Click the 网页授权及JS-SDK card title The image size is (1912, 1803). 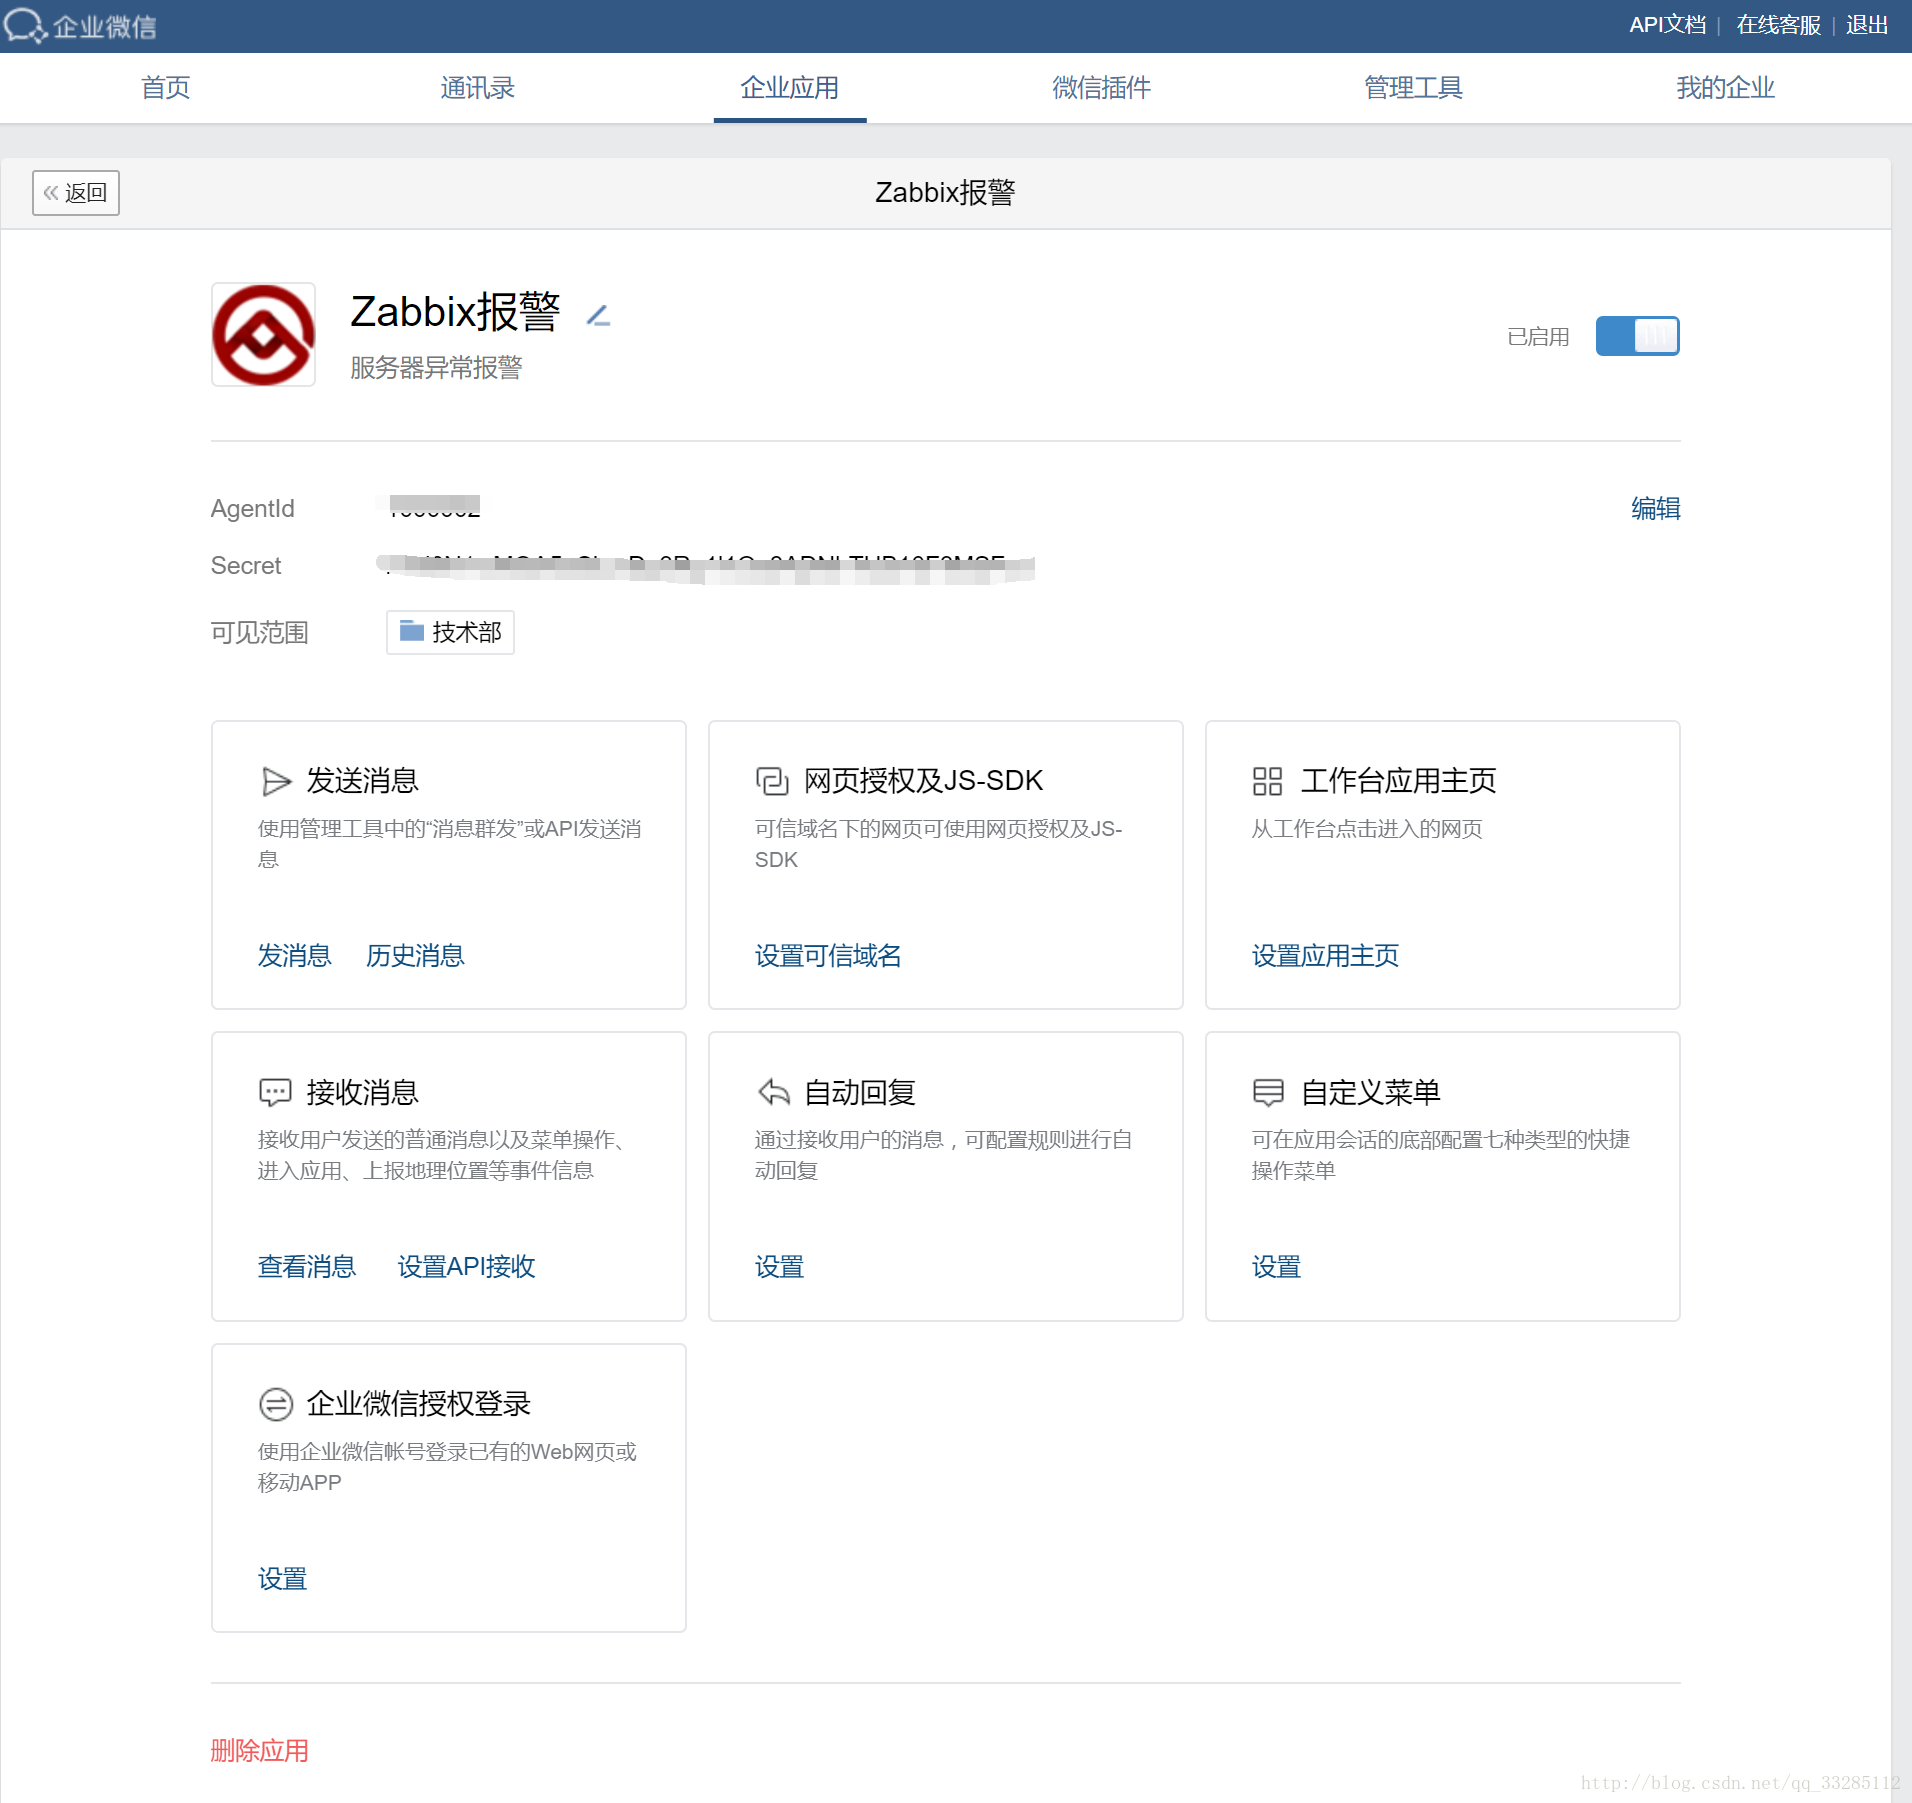click(x=923, y=781)
